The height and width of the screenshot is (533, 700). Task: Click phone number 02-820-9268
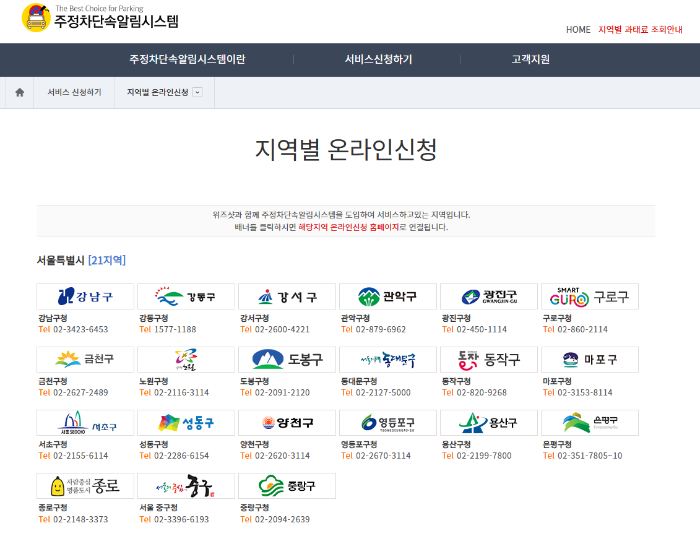[482, 393]
